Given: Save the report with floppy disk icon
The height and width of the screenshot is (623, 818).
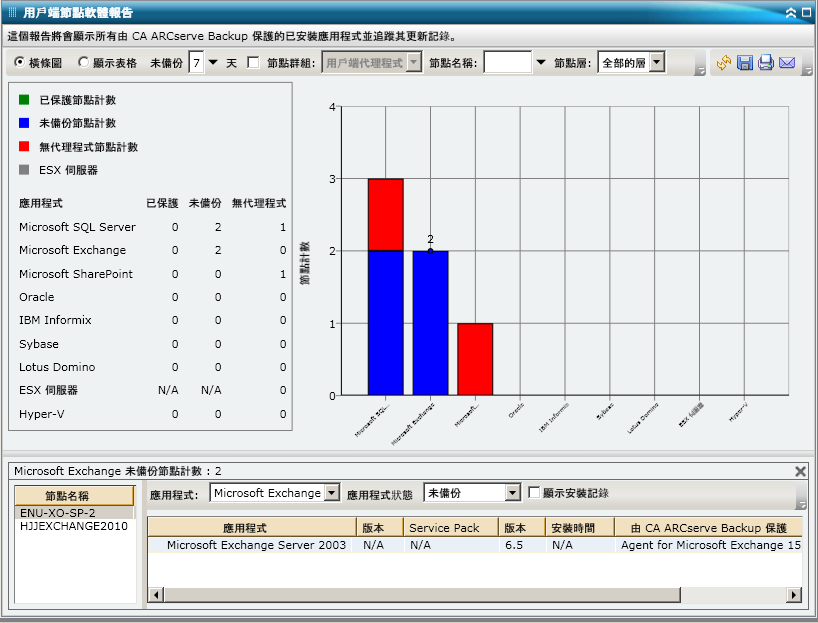Looking at the screenshot, I should [x=744, y=63].
